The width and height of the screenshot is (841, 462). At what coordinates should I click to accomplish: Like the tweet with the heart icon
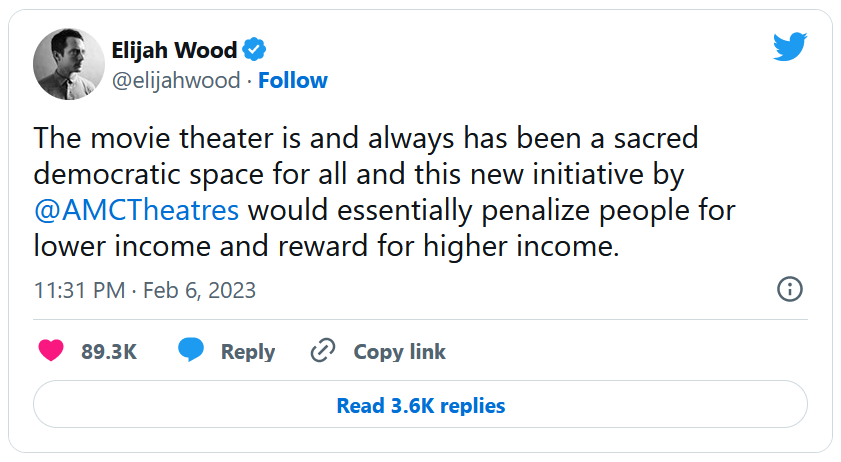50,351
